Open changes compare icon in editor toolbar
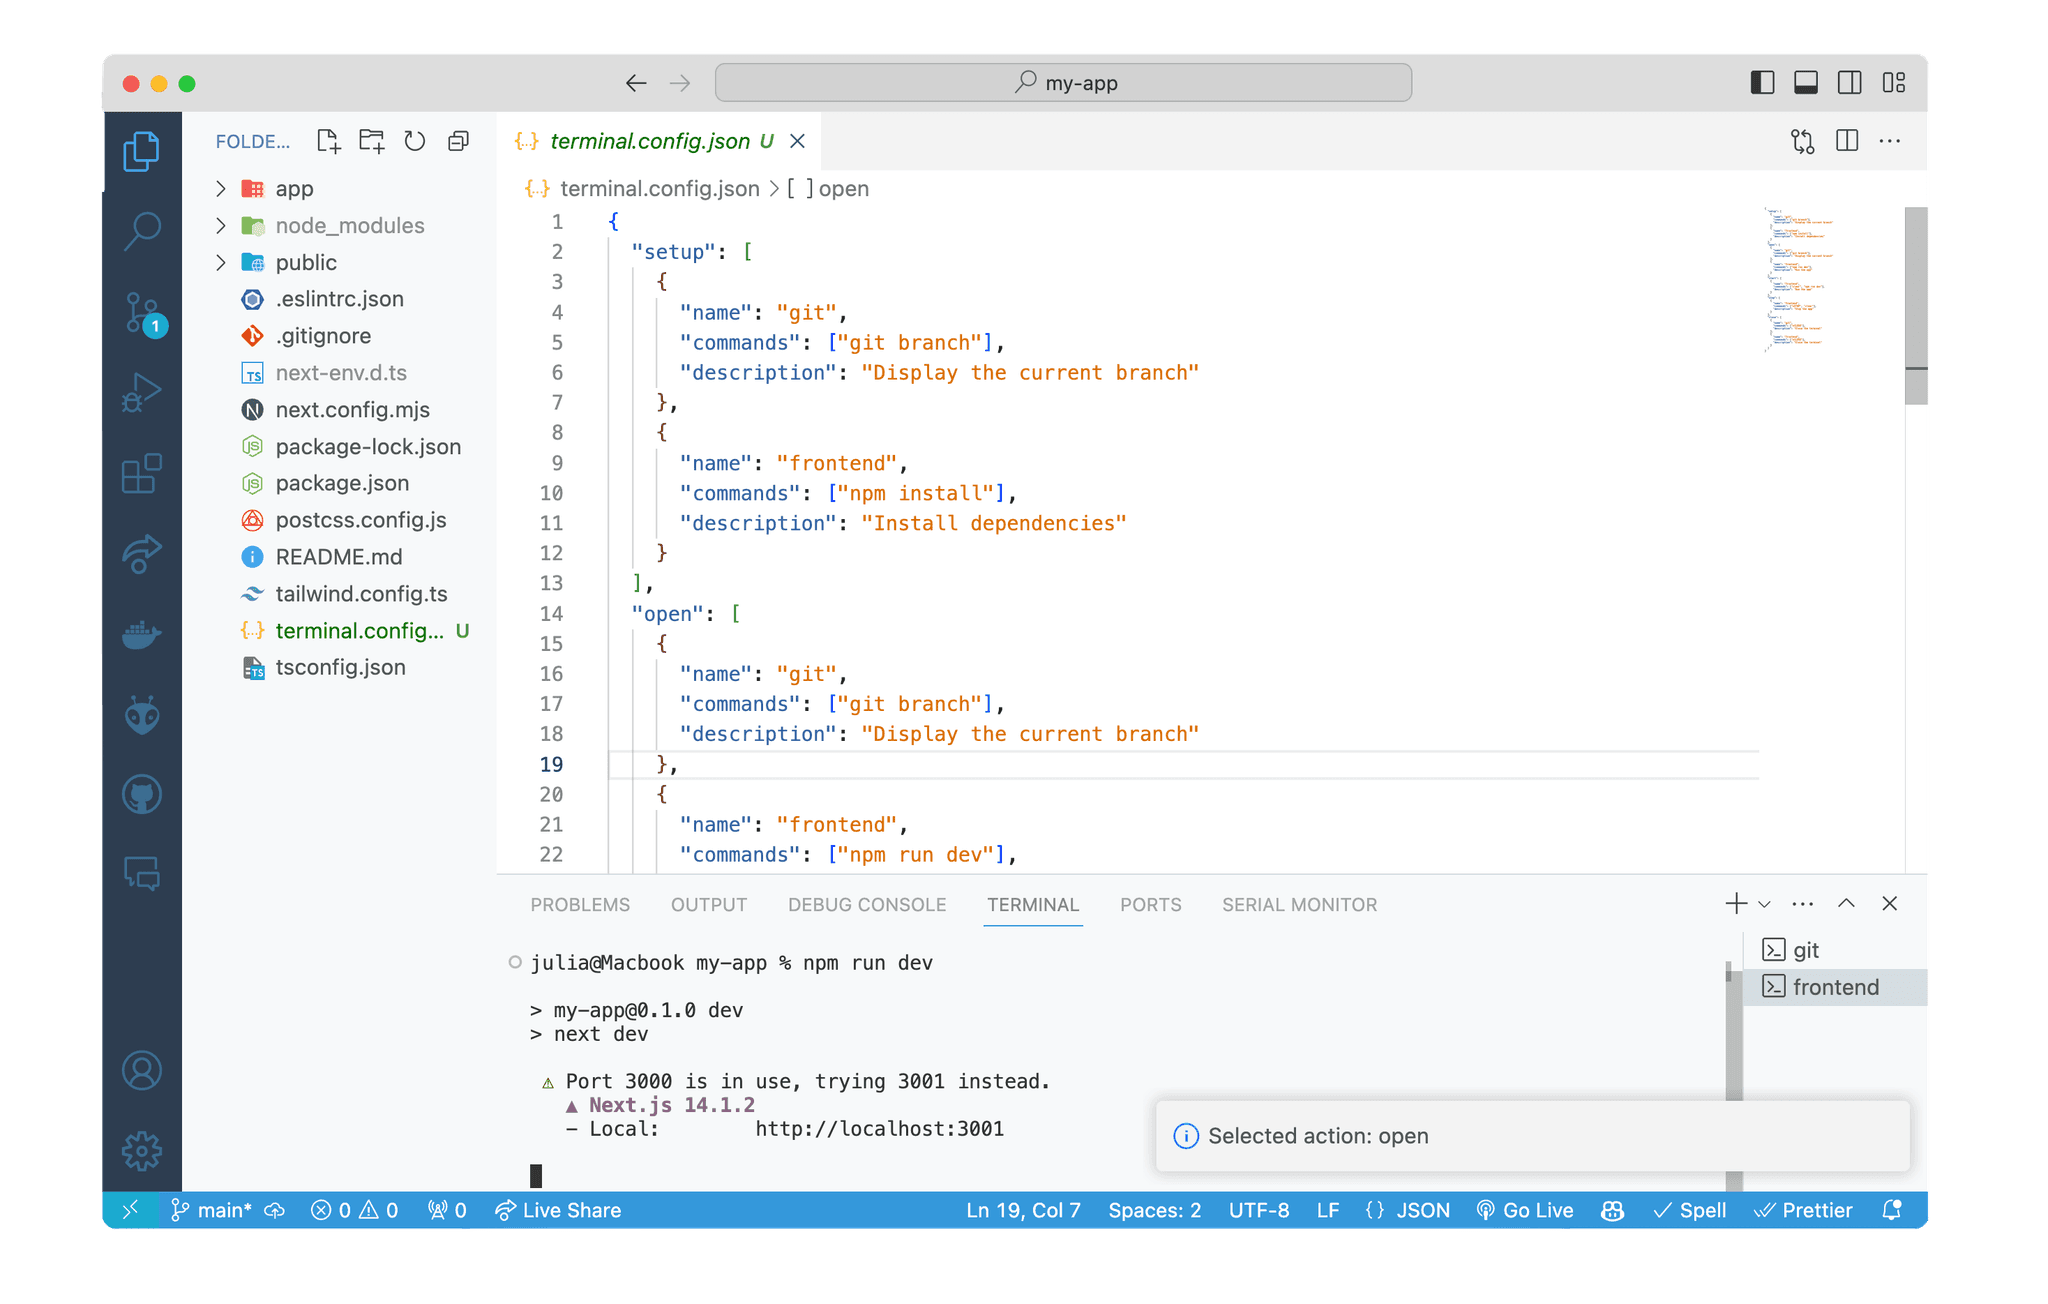 coord(1803,141)
